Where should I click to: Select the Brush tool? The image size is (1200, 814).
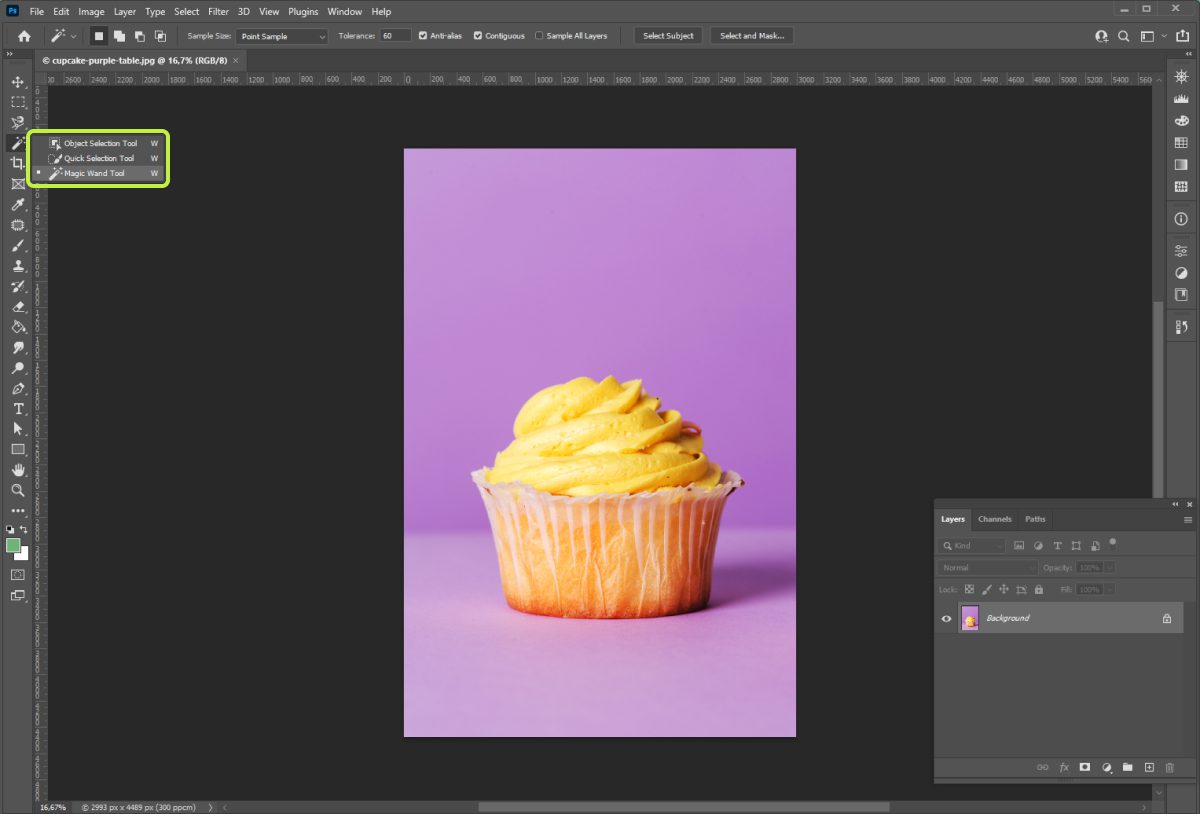[x=17, y=245]
